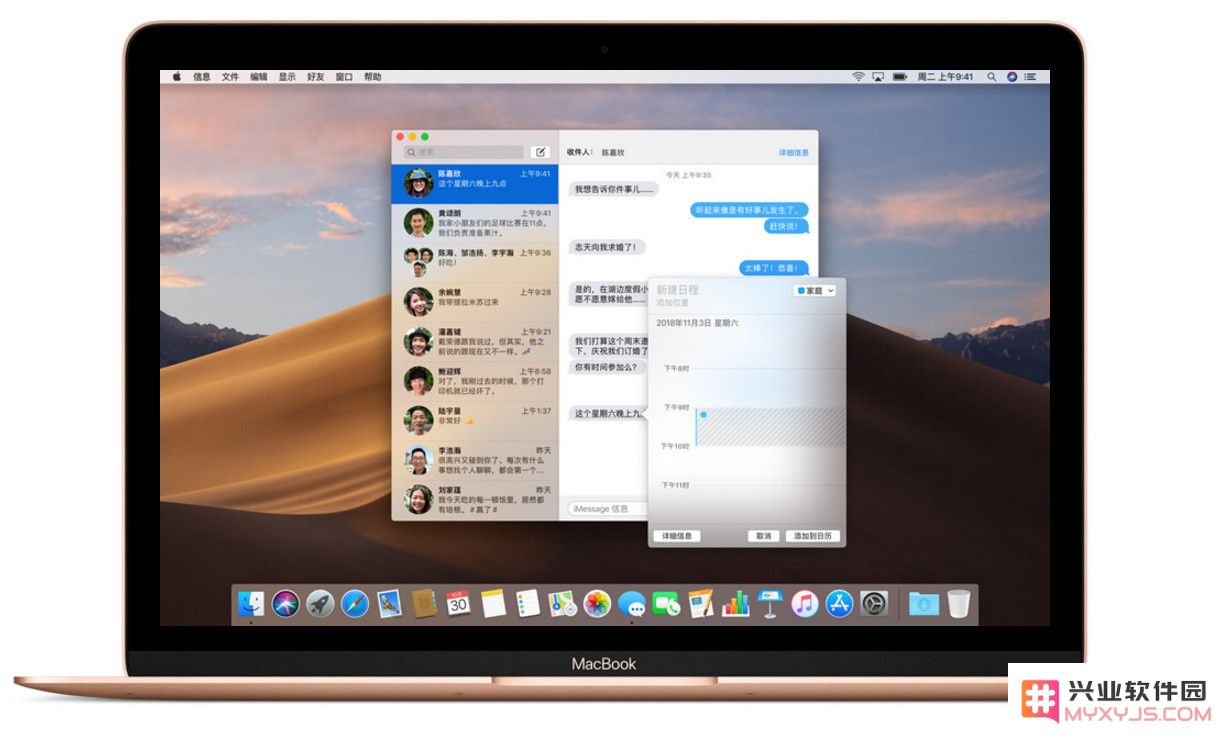Open the 帮助 menu
Screen dimensions: 1224x738
(372, 76)
